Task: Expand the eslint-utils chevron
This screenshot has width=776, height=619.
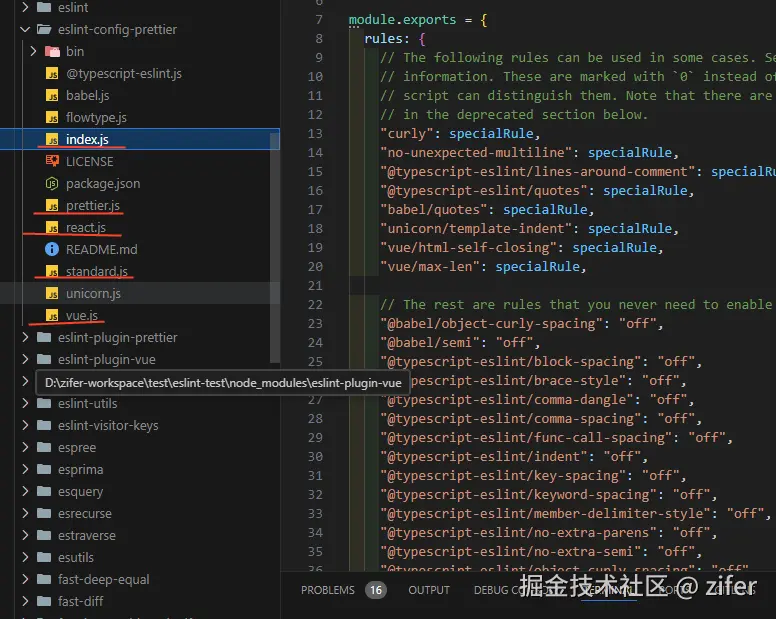Action: pos(25,403)
